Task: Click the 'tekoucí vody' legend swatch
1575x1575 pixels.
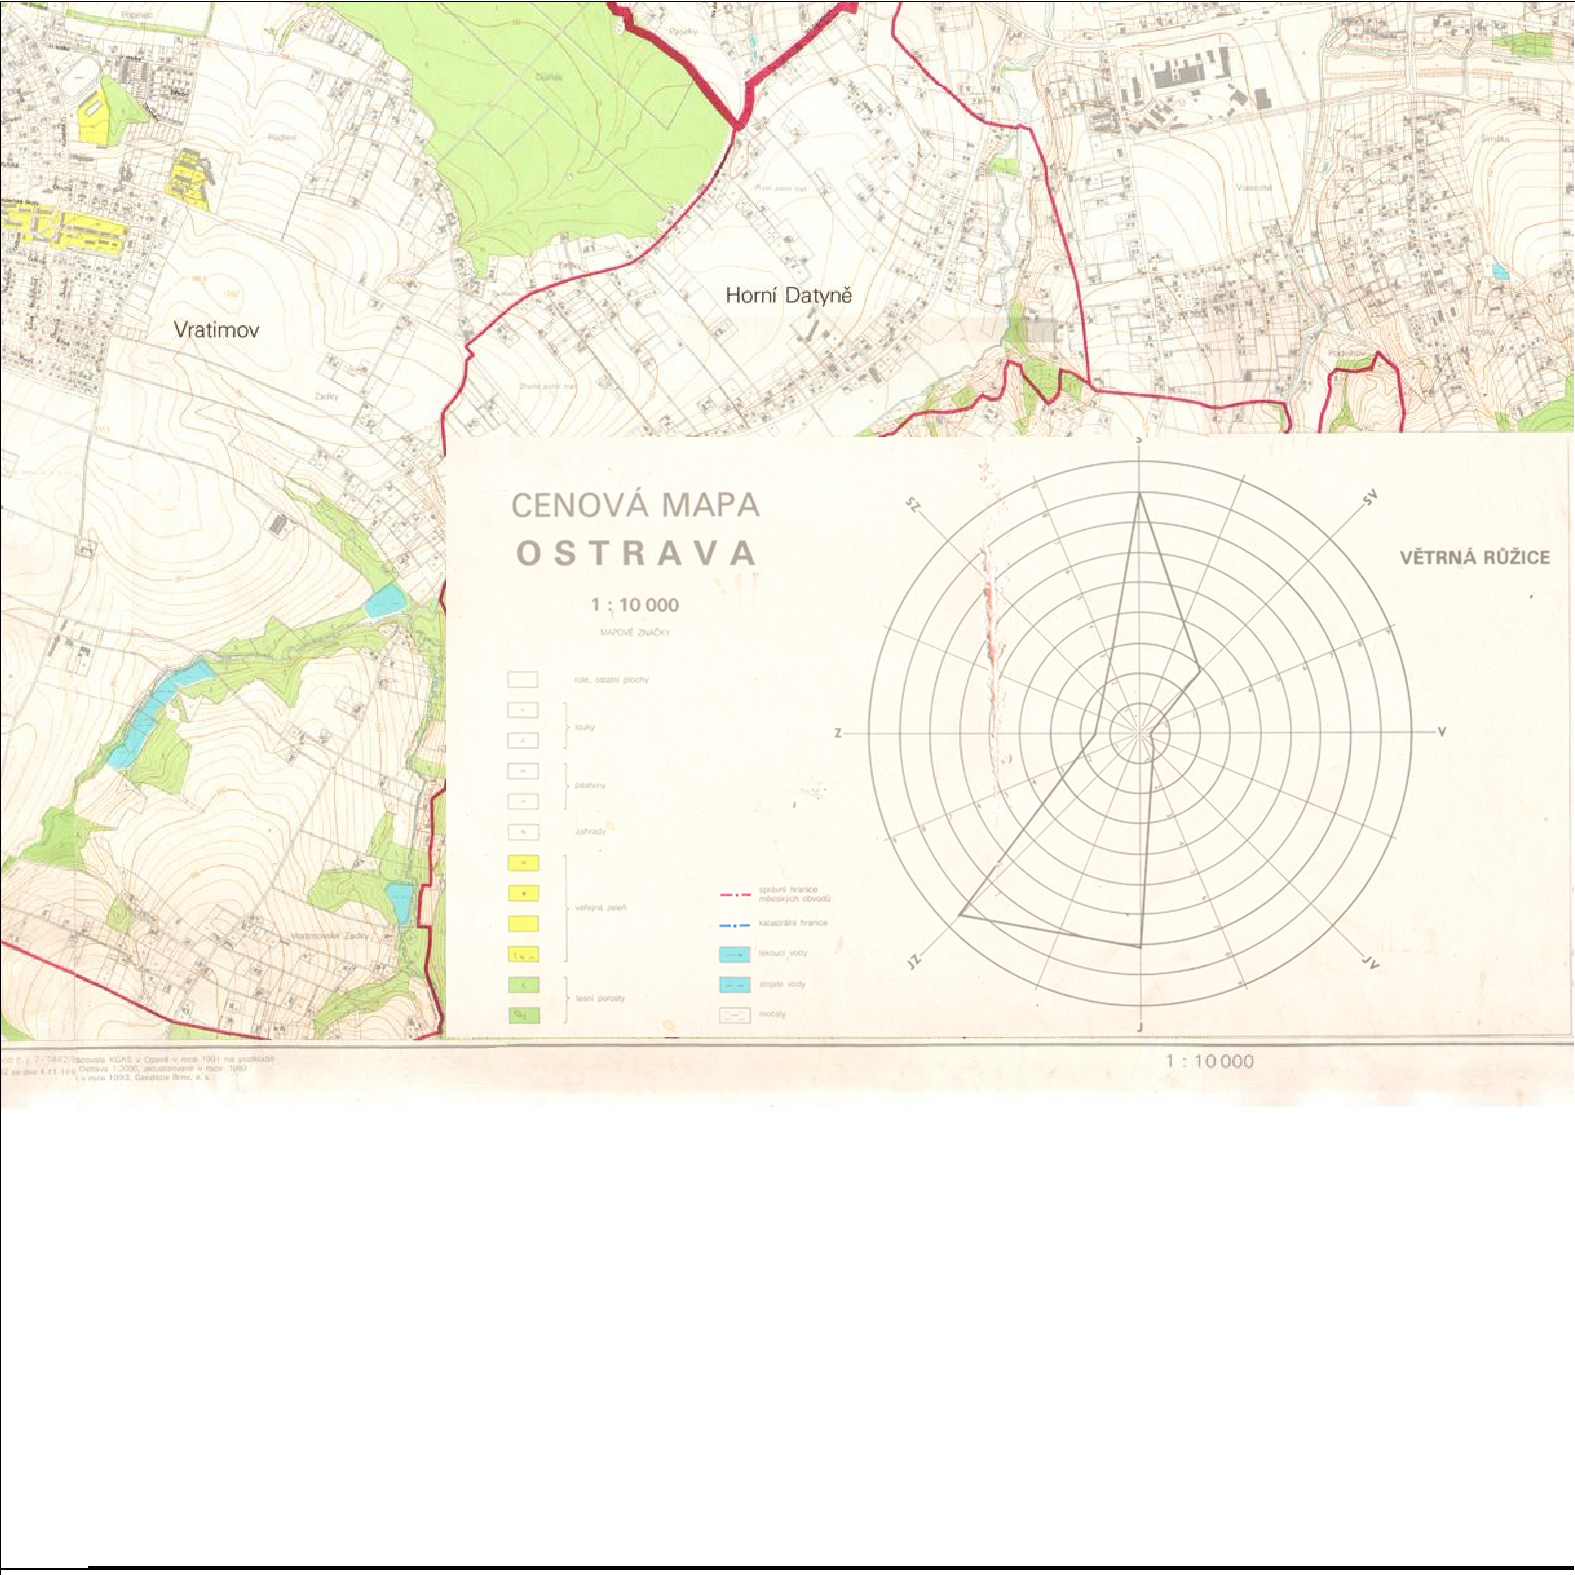Action: coord(734,954)
